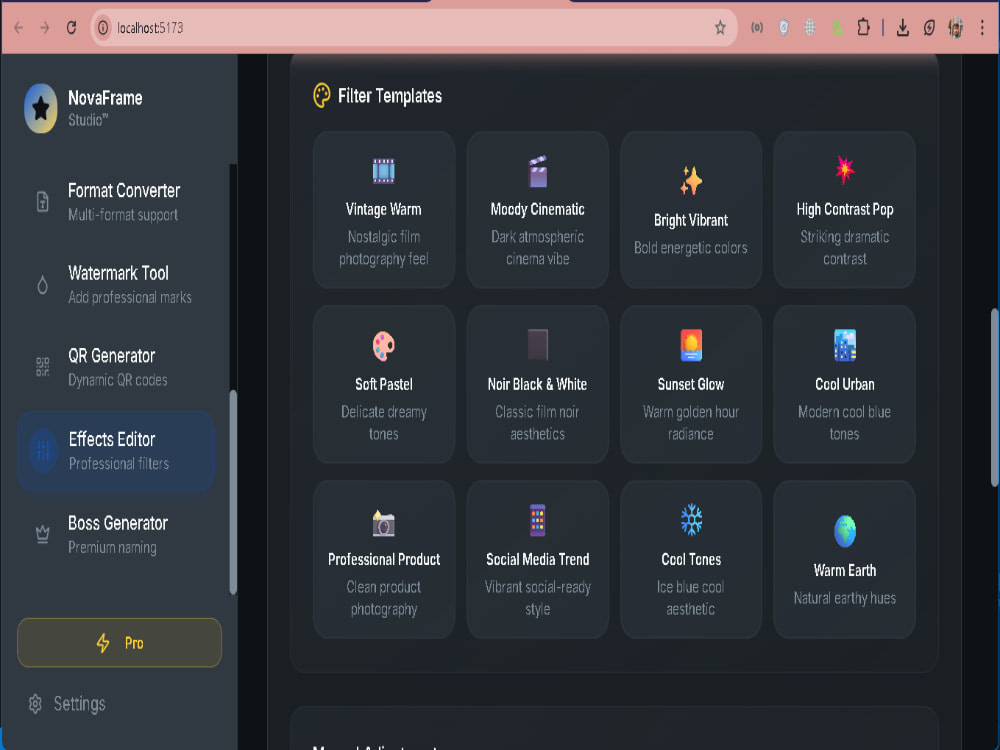Choose the High Contrast Pop card
This screenshot has width=1000, height=750.
coord(844,210)
